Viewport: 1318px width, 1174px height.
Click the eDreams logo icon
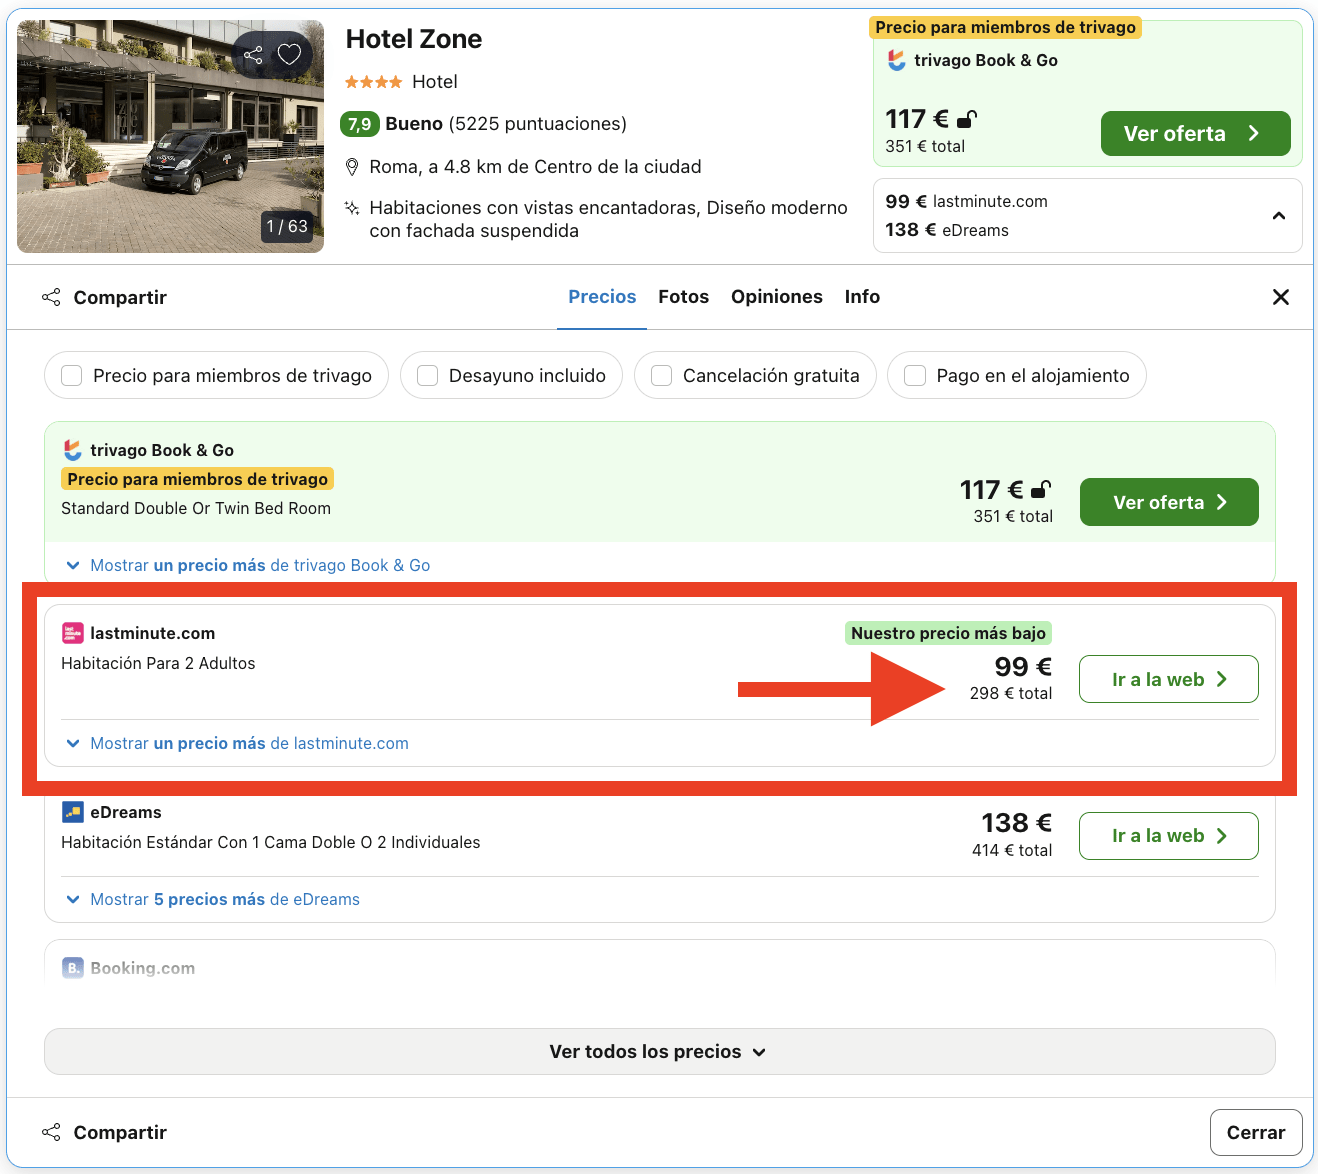[73, 812]
